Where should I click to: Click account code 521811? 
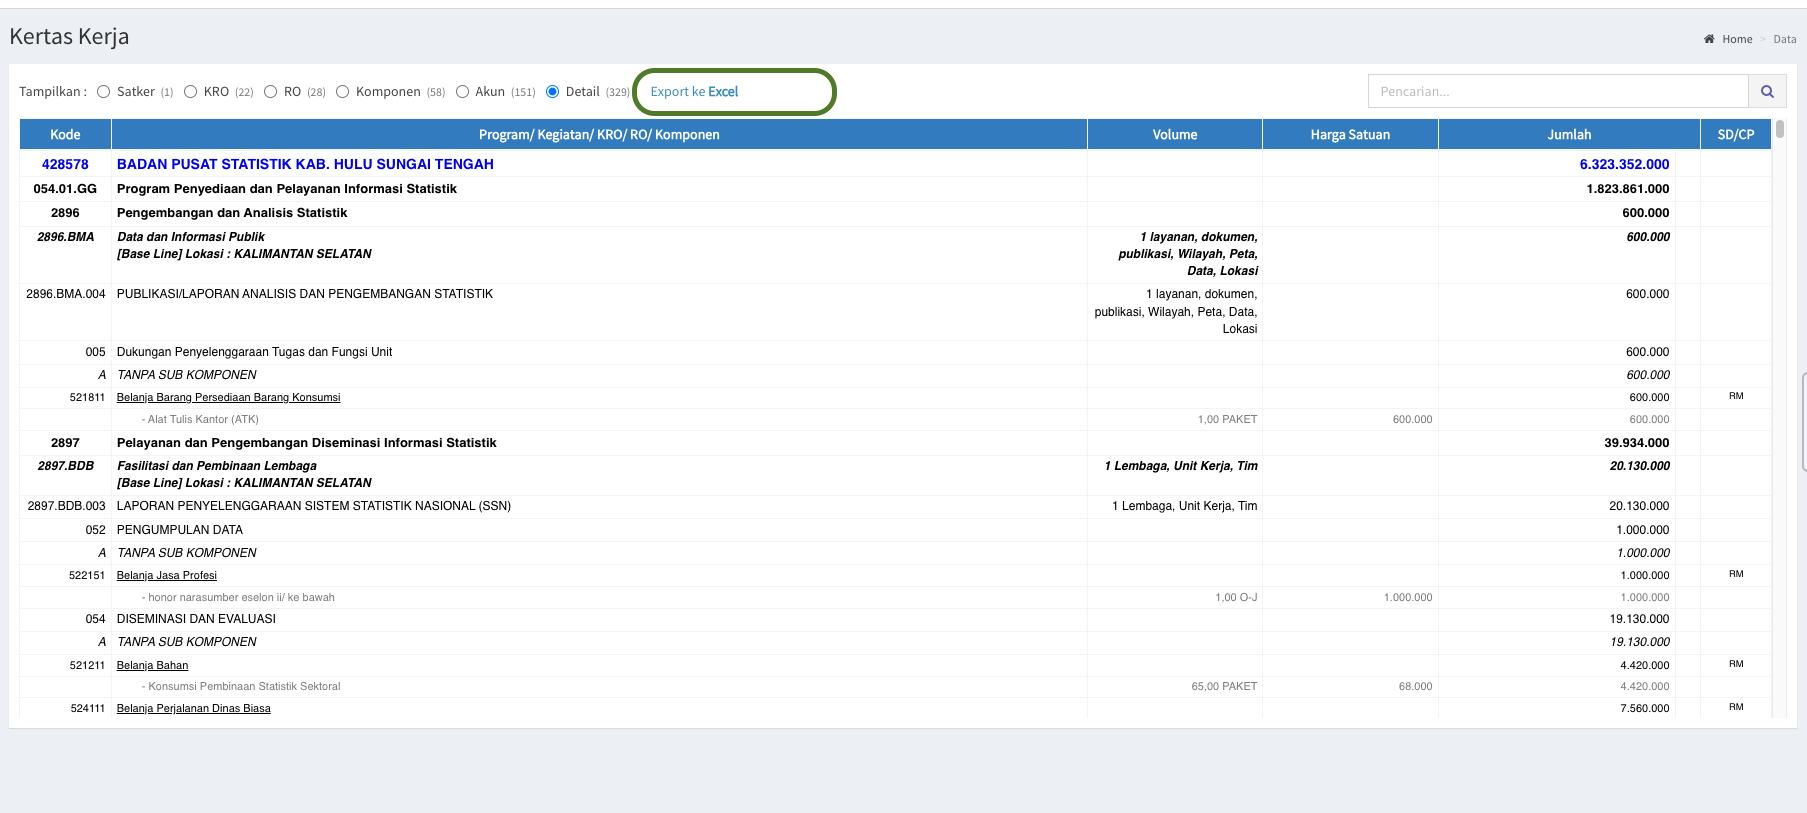tap(87, 398)
